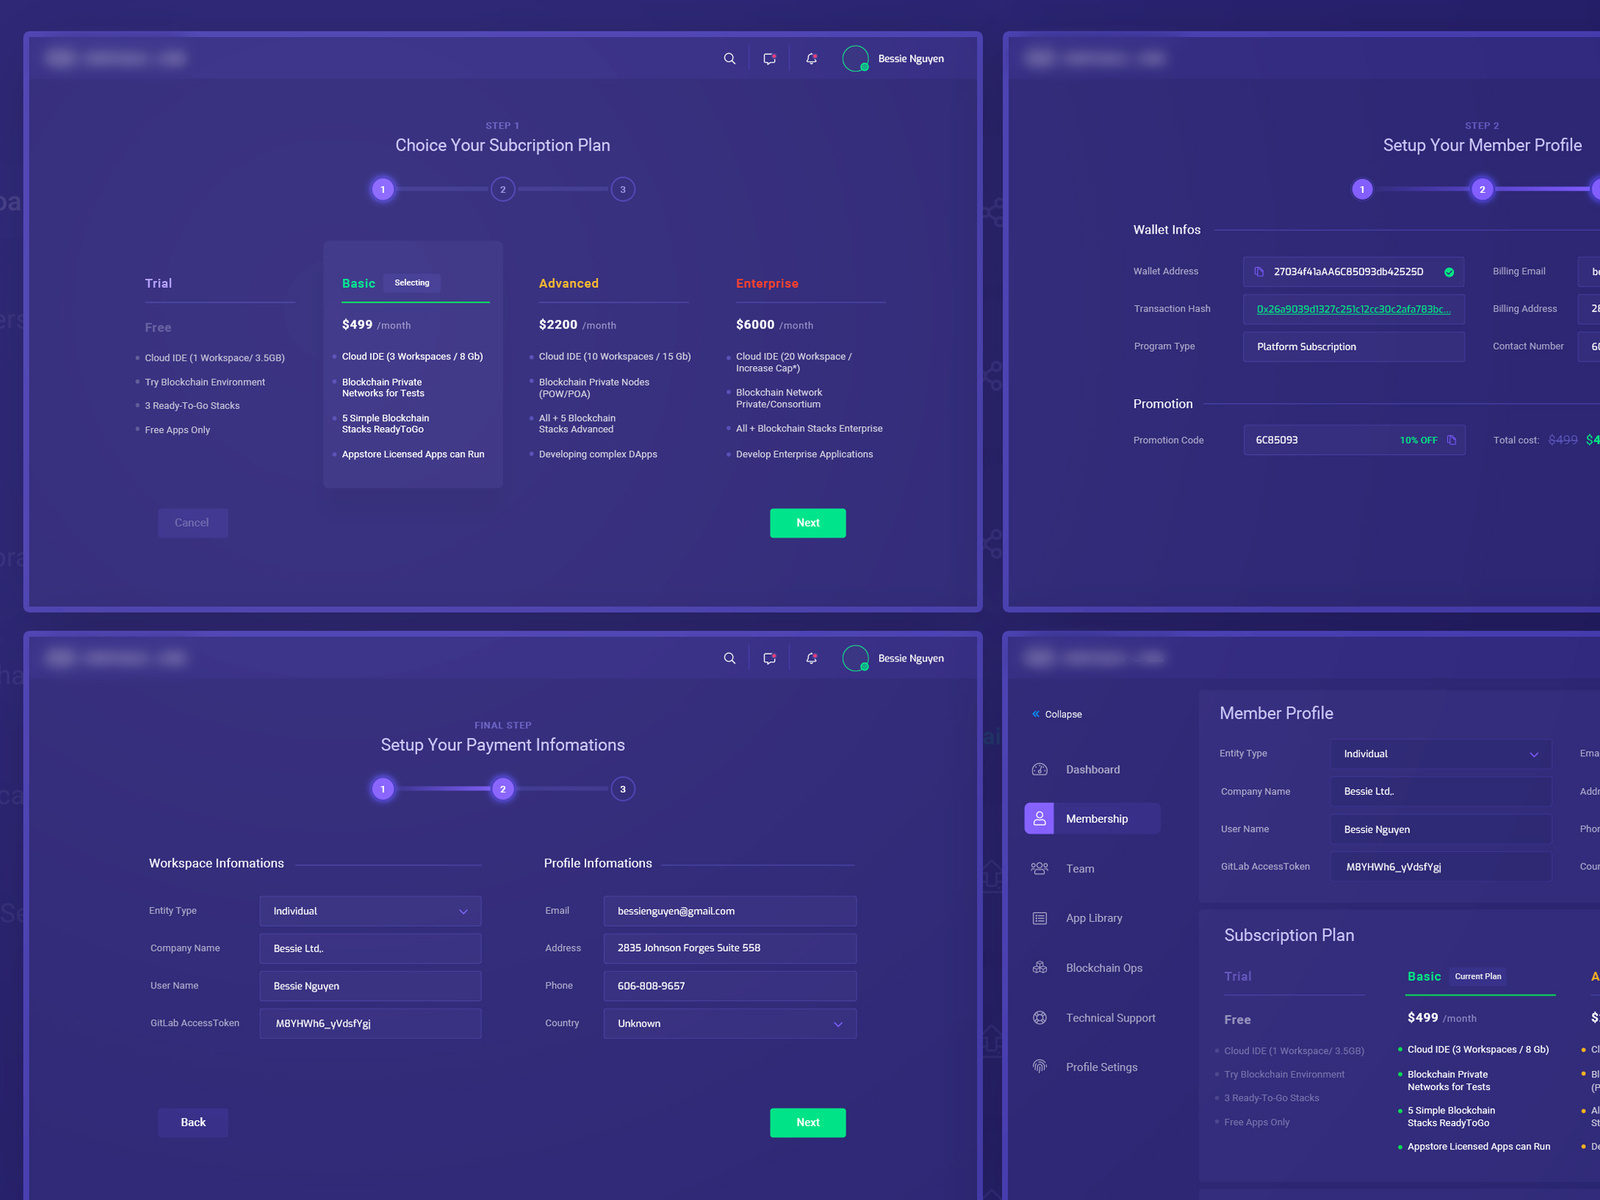Click the Email field showing bessienguyen@gmail.com
Viewport: 1600px width, 1200px height.
729,911
